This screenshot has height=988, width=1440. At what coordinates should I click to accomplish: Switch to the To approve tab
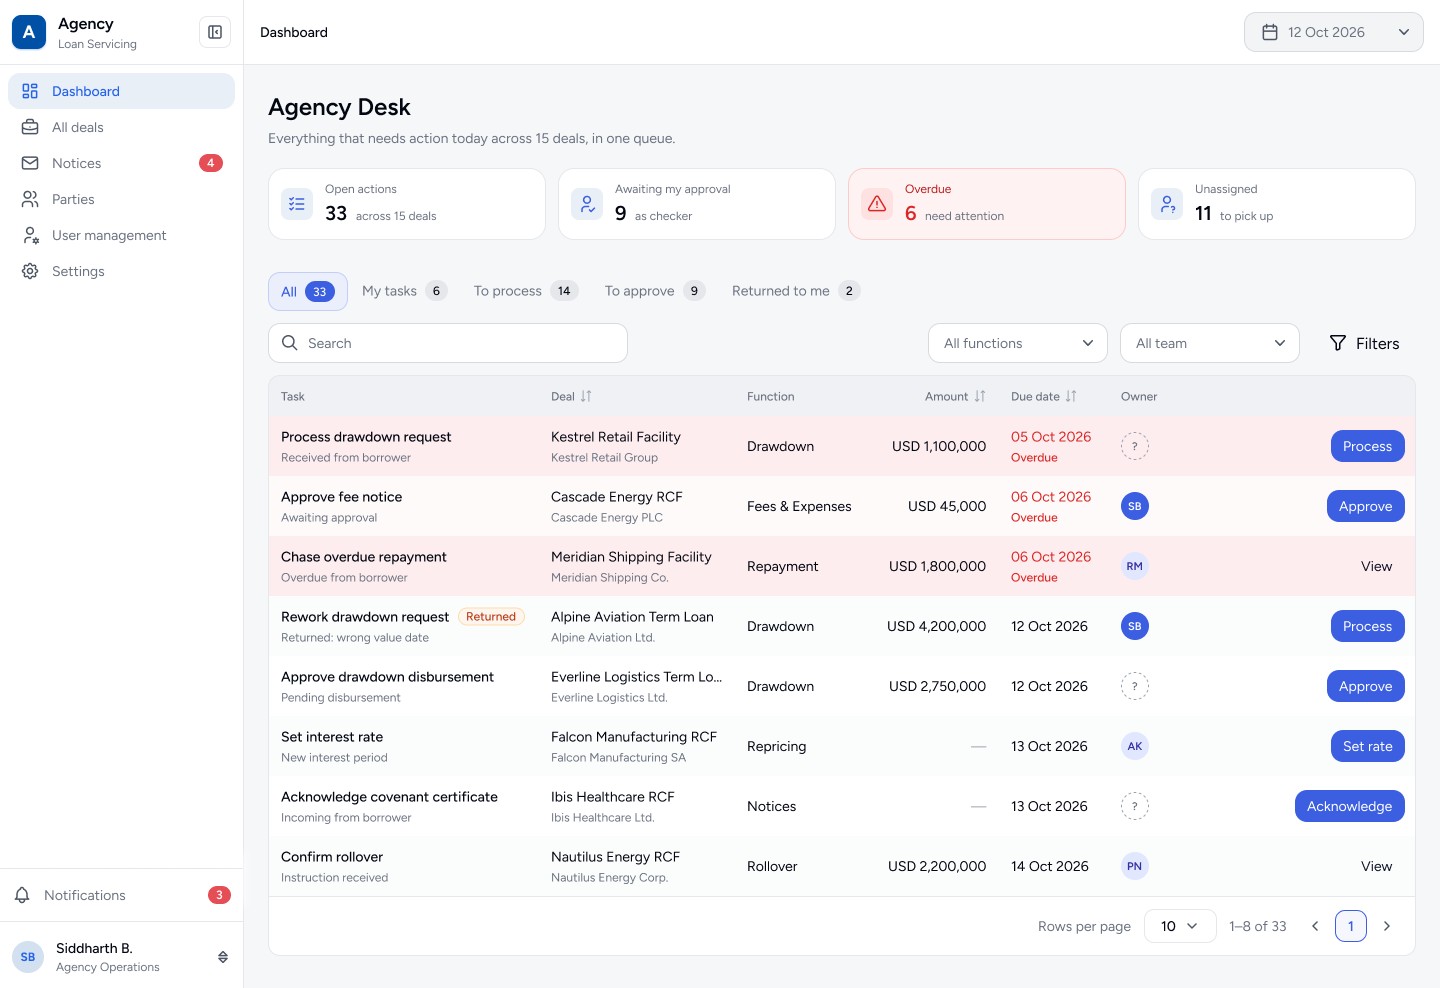tap(655, 291)
